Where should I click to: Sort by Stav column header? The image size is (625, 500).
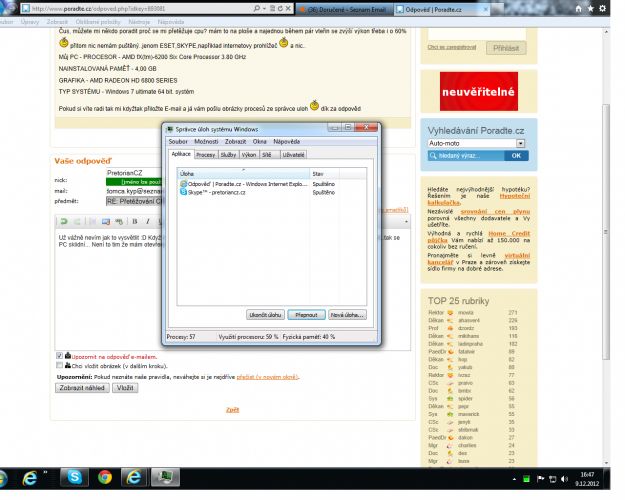tap(324, 173)
